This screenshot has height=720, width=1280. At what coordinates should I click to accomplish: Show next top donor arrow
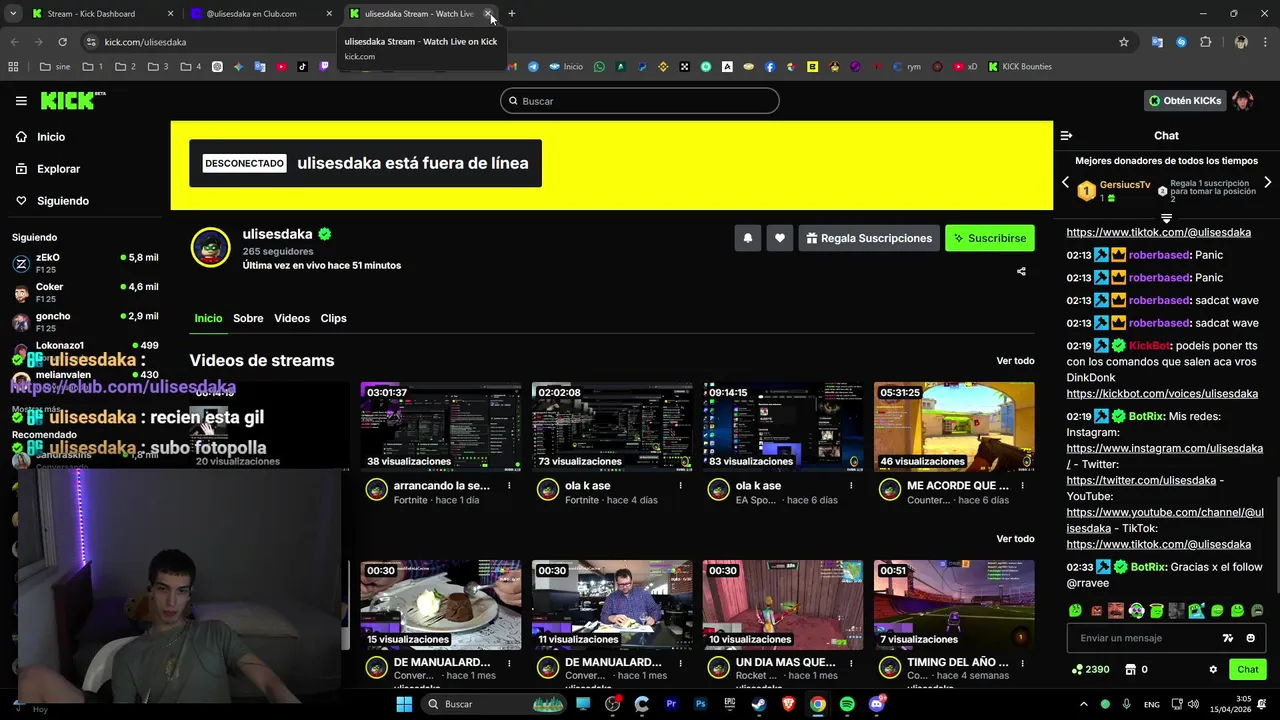[1267, 183]
